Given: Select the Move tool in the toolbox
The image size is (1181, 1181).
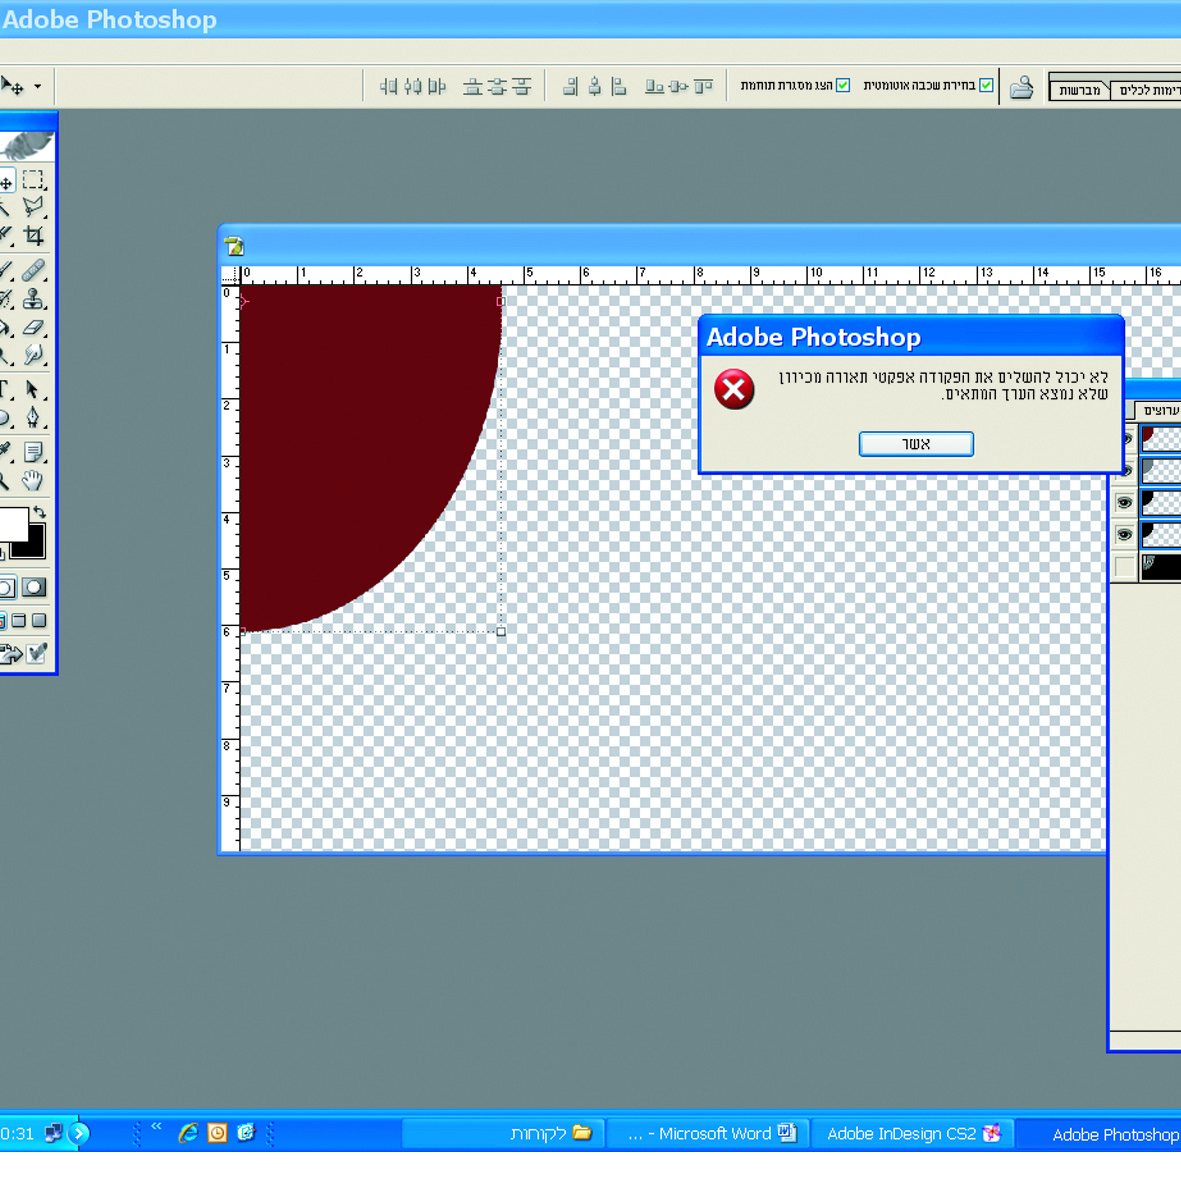Looking at the screenshot, I should [6, 182].
